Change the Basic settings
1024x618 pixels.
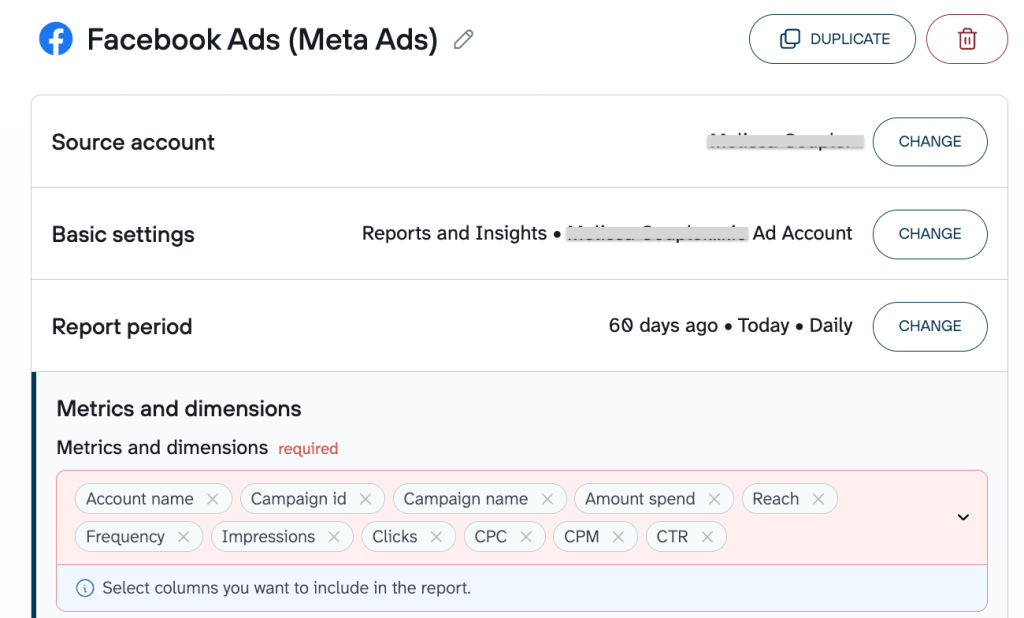pos(929,234)
